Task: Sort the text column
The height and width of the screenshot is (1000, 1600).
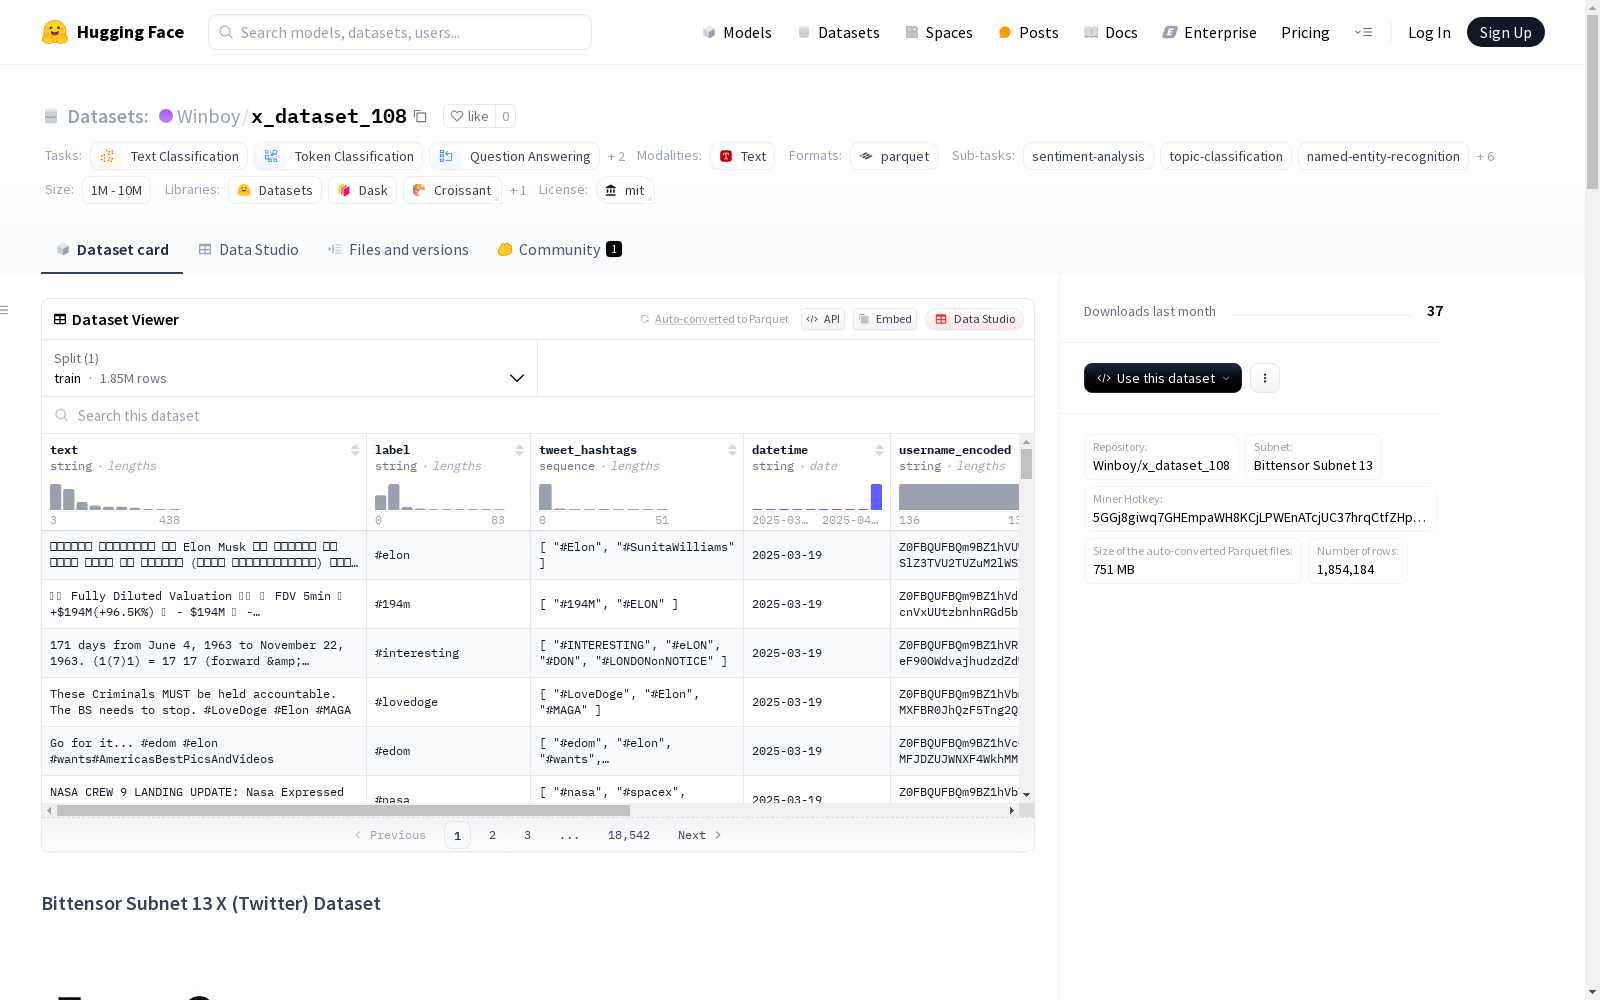Action: pos(355,450)
